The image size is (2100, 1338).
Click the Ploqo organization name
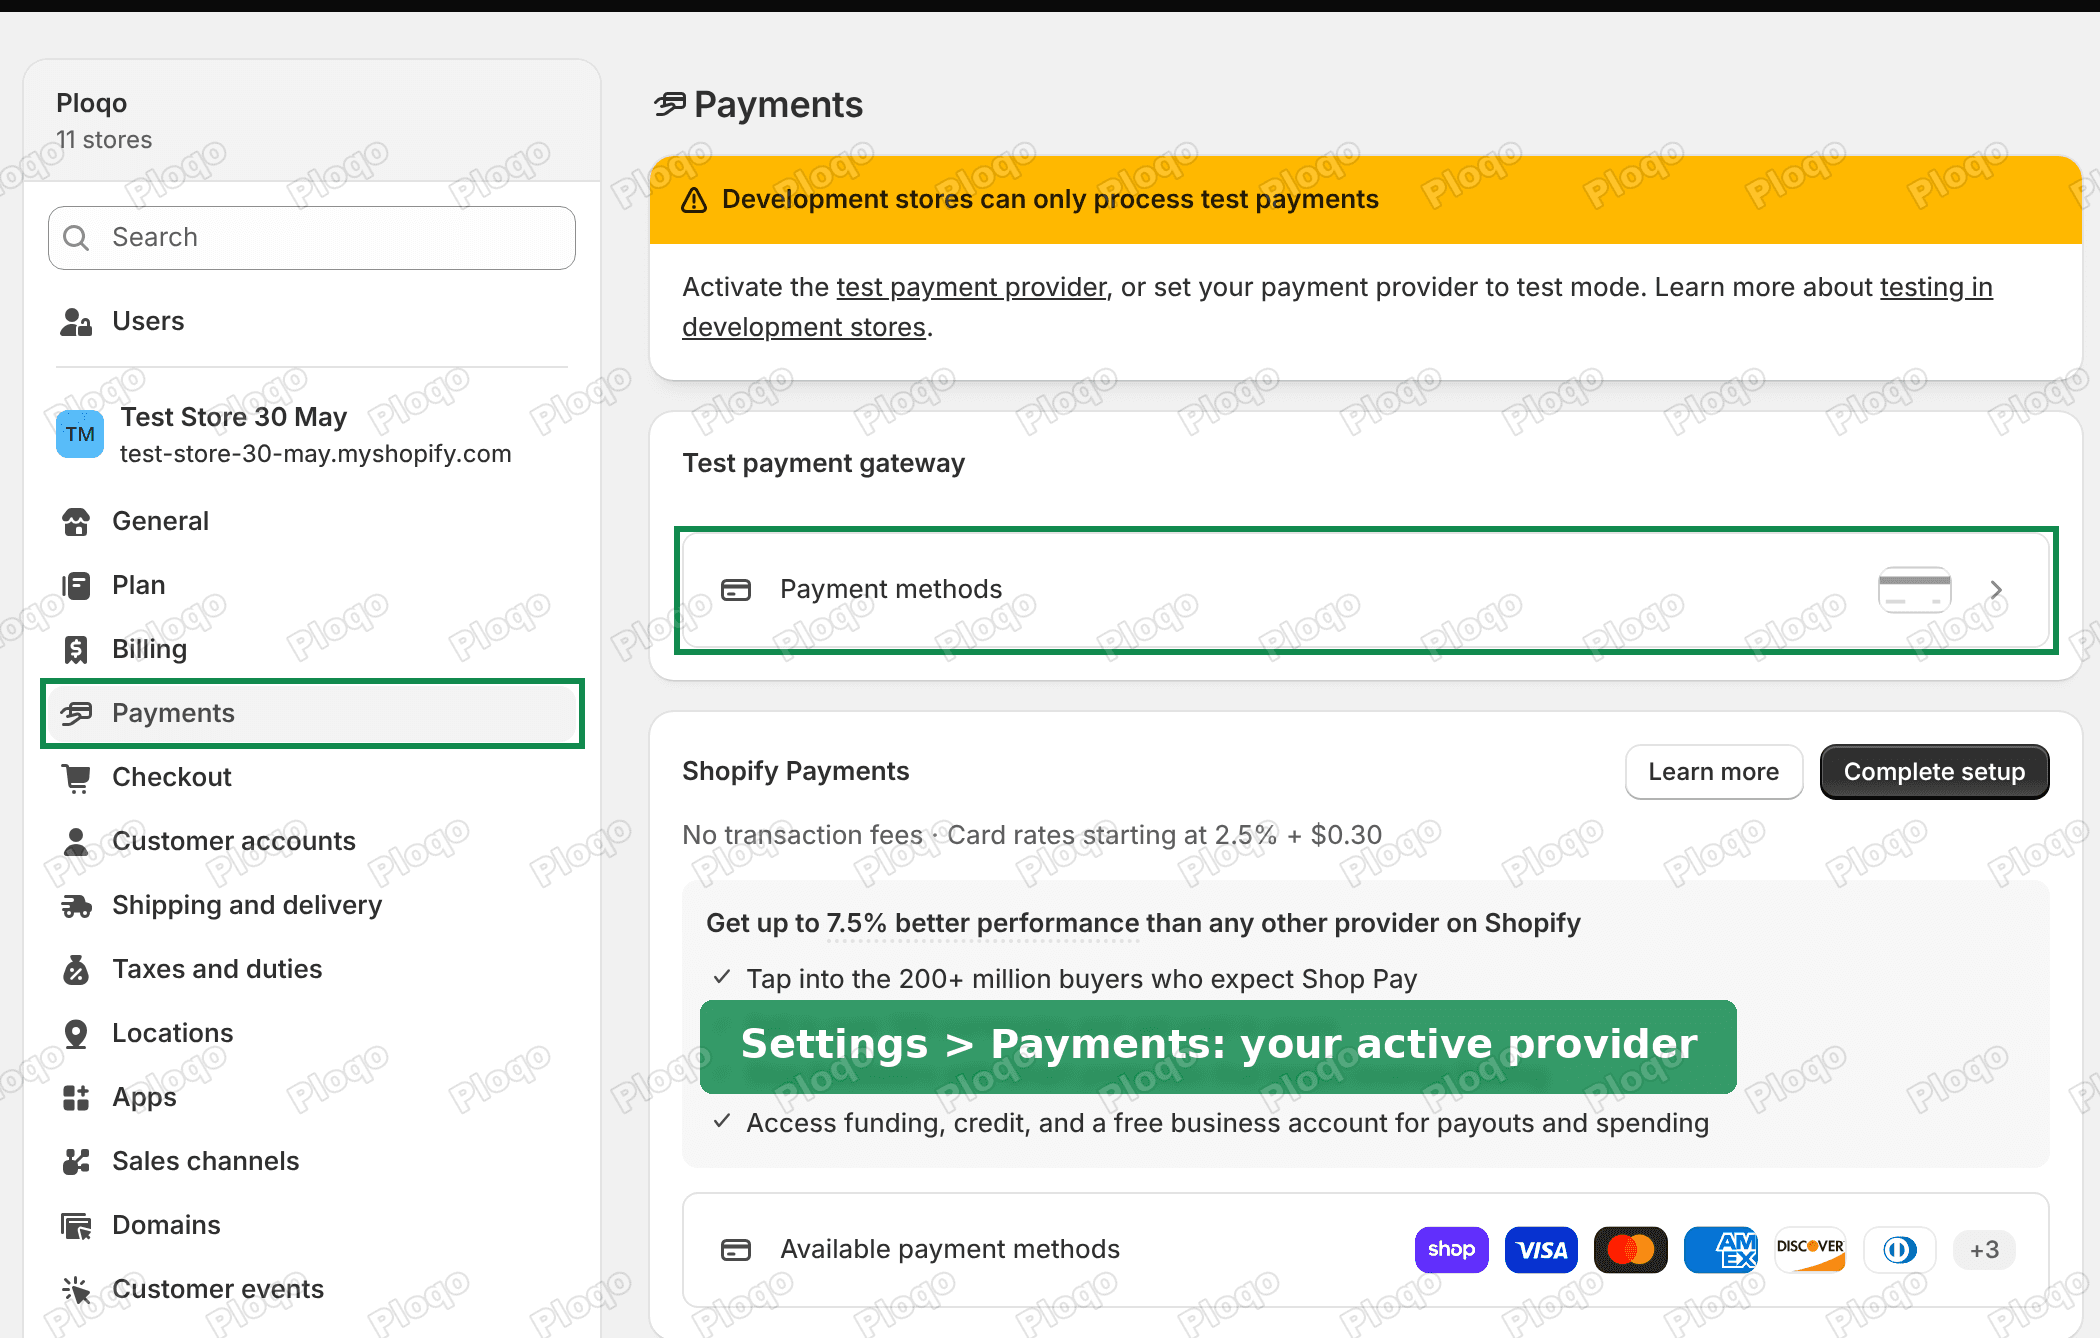tap(92, 103)
